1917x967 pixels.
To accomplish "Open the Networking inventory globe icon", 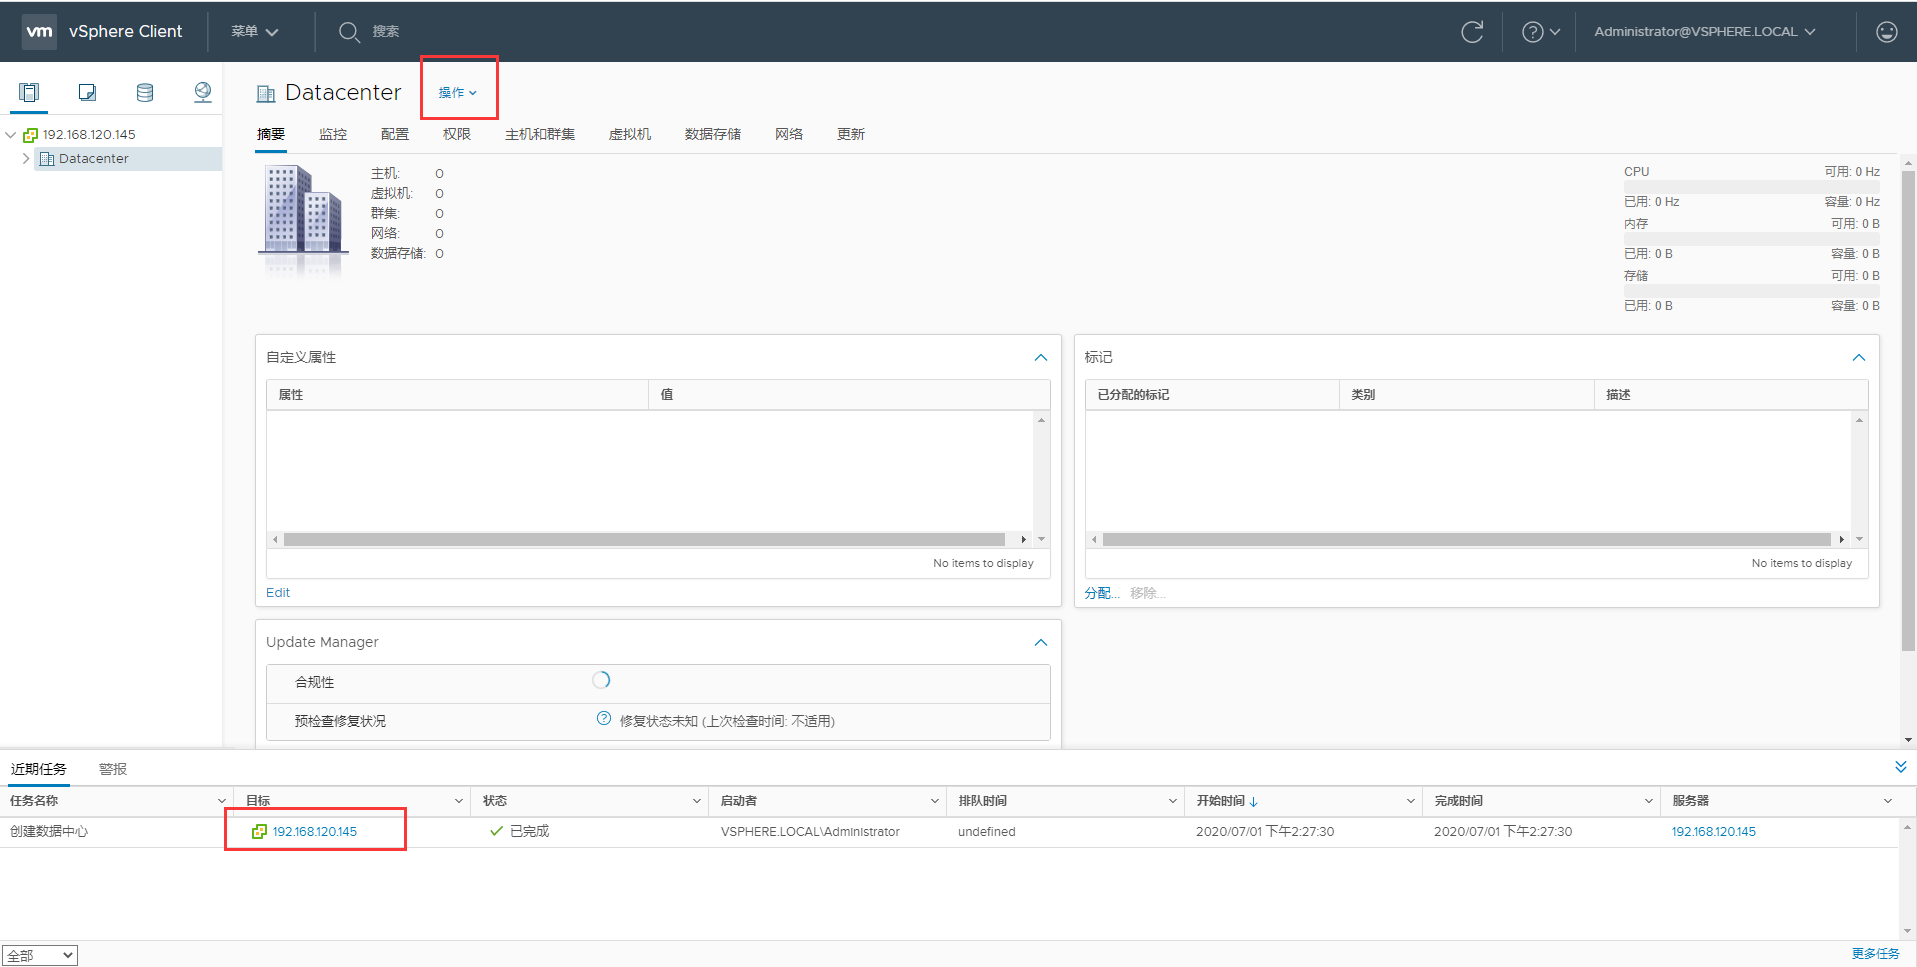I will 203,92.
